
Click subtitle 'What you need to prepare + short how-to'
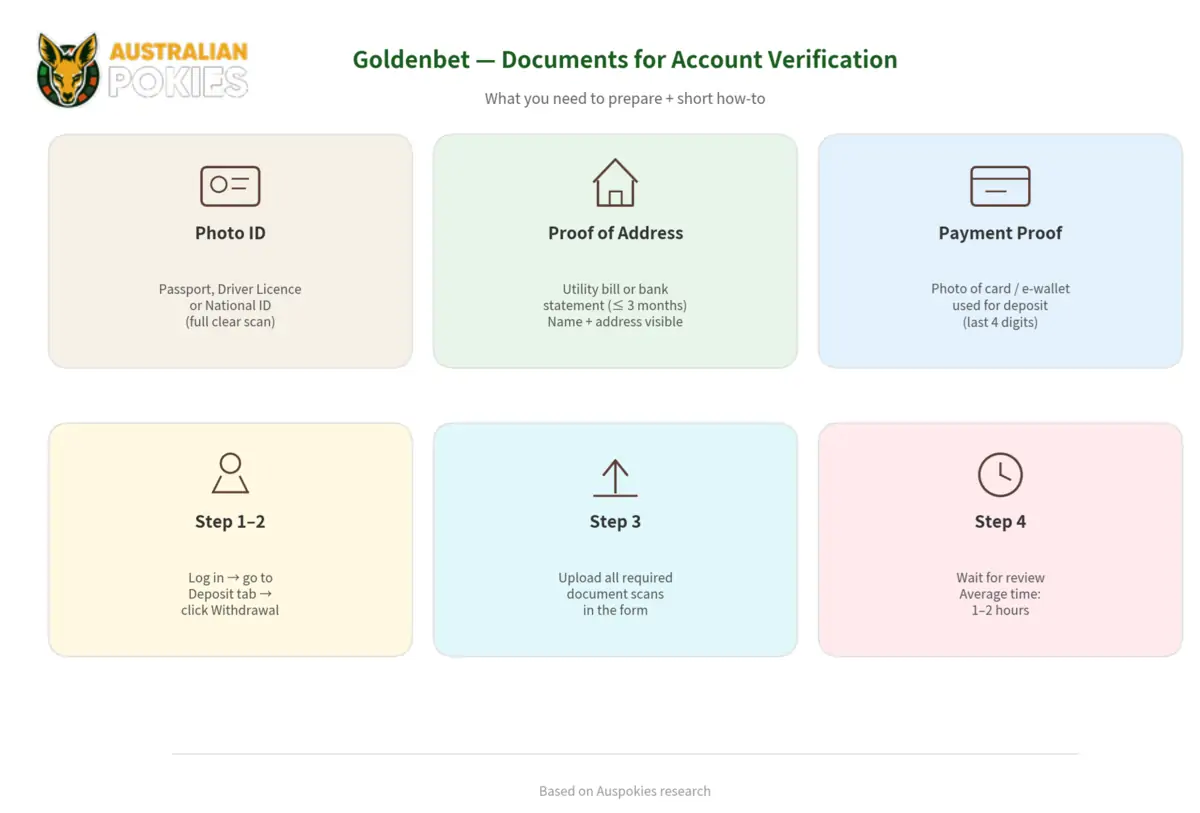[625, 98]
